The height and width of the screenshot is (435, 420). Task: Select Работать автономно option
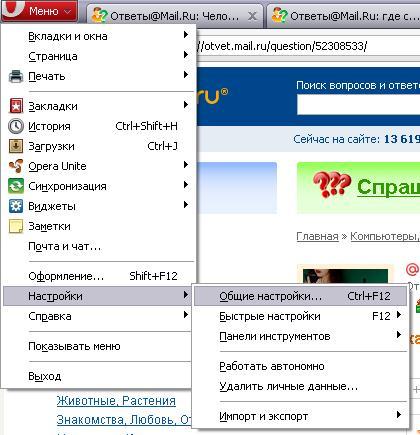pyautogui.click(x=301, y=366)
